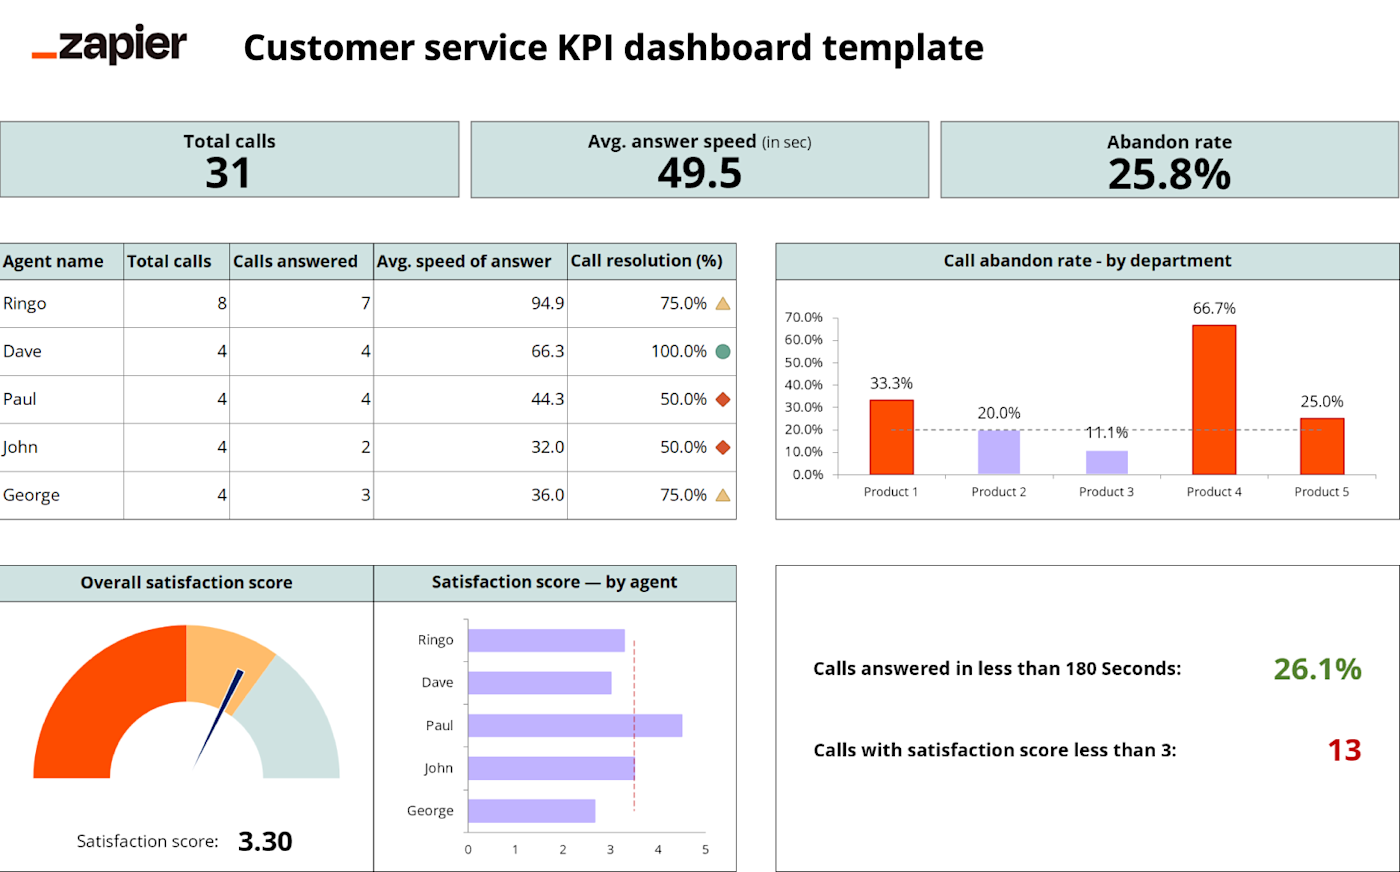Click Dave's satisfaction score bar

pos(540,683)
